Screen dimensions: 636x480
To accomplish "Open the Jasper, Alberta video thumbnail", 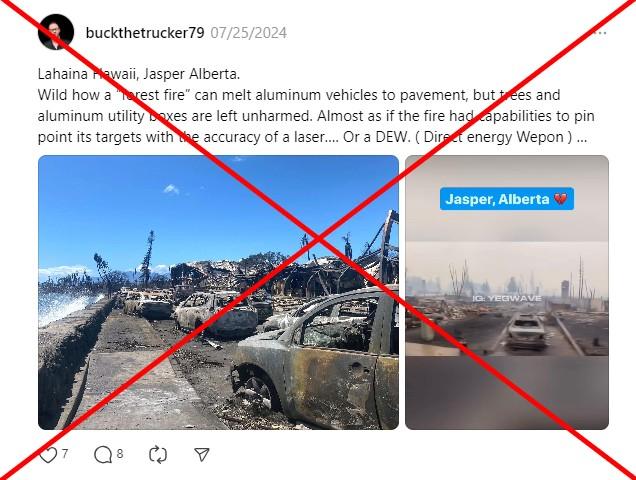I will click(507, 292).
